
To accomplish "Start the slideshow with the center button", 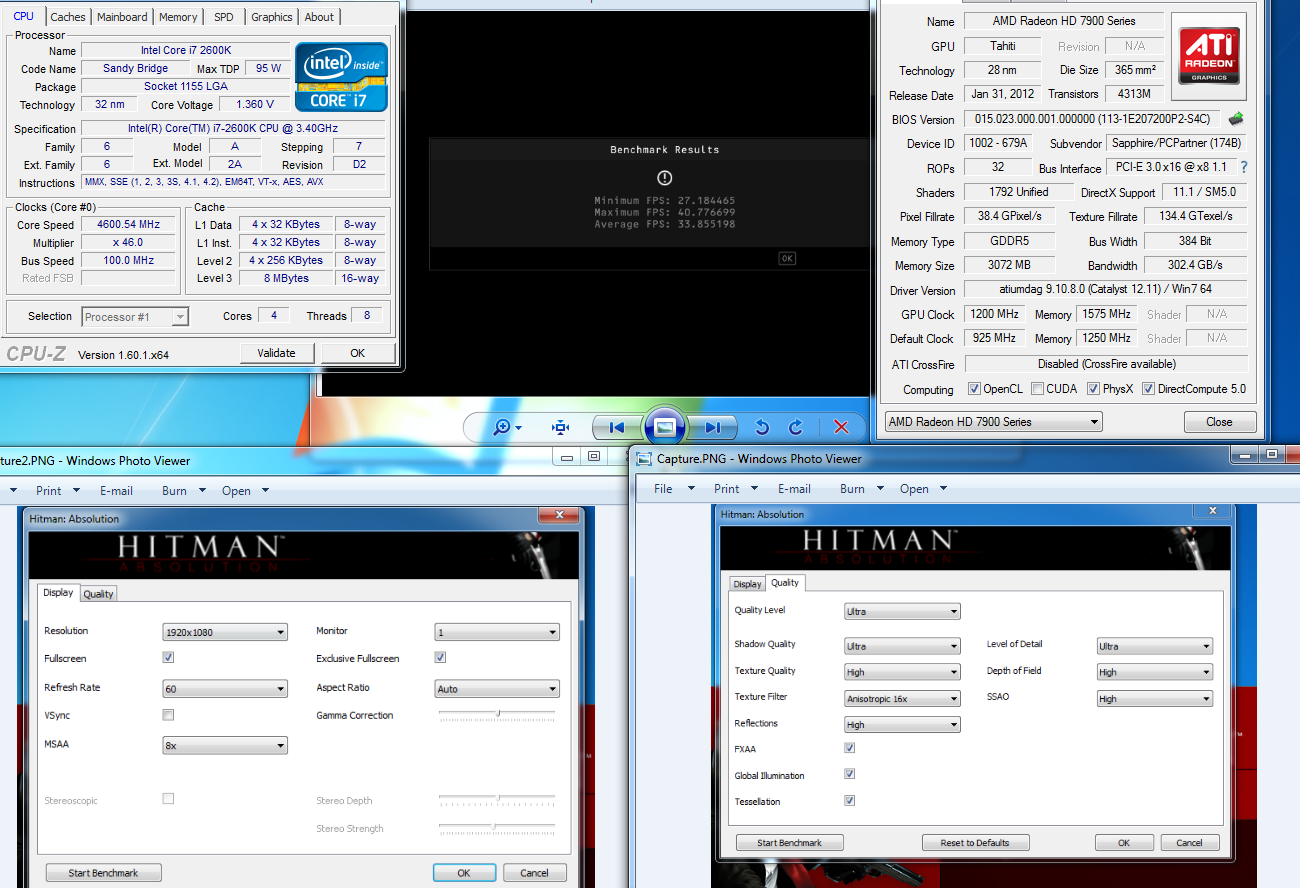I will click(x=664, y=427).
